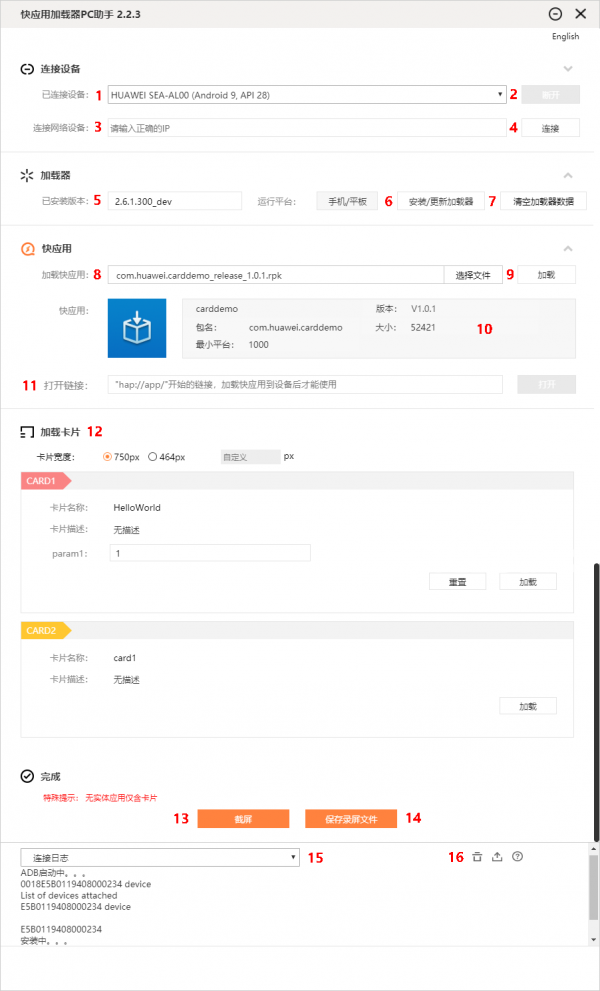Screen dimensions: 600x991
Task: Click the 连接 connect button
Action: 551,128
